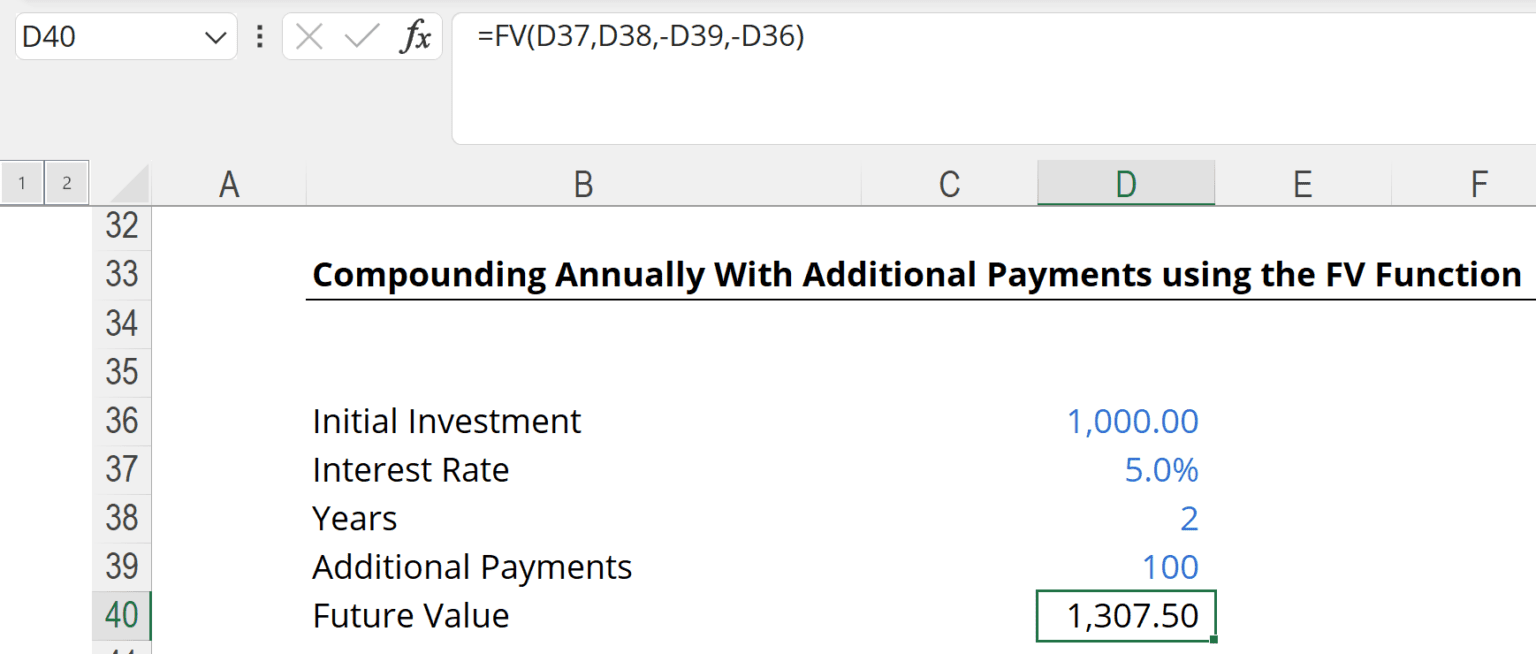Click outline level button 2
Image resolution: width=1536 pixels, height=654 pixels.
click(x=66, y=183)
